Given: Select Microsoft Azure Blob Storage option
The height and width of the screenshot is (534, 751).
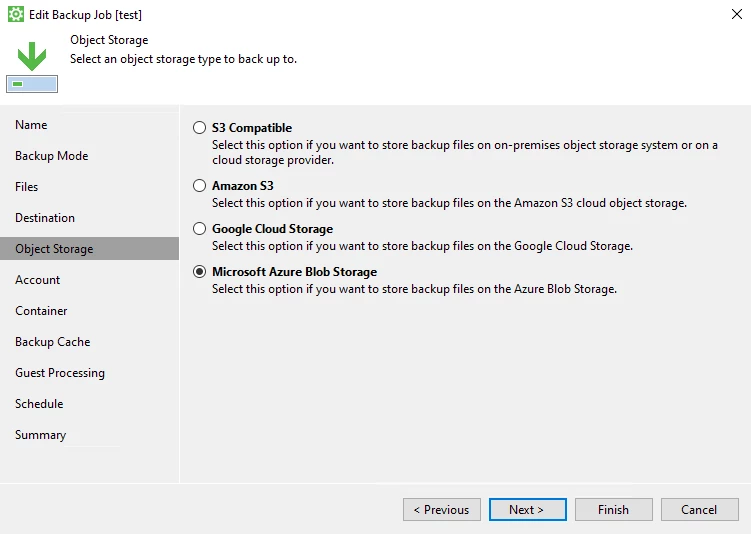Looking at the screenshot, I should pyautogui.click(x=199, y=272).
